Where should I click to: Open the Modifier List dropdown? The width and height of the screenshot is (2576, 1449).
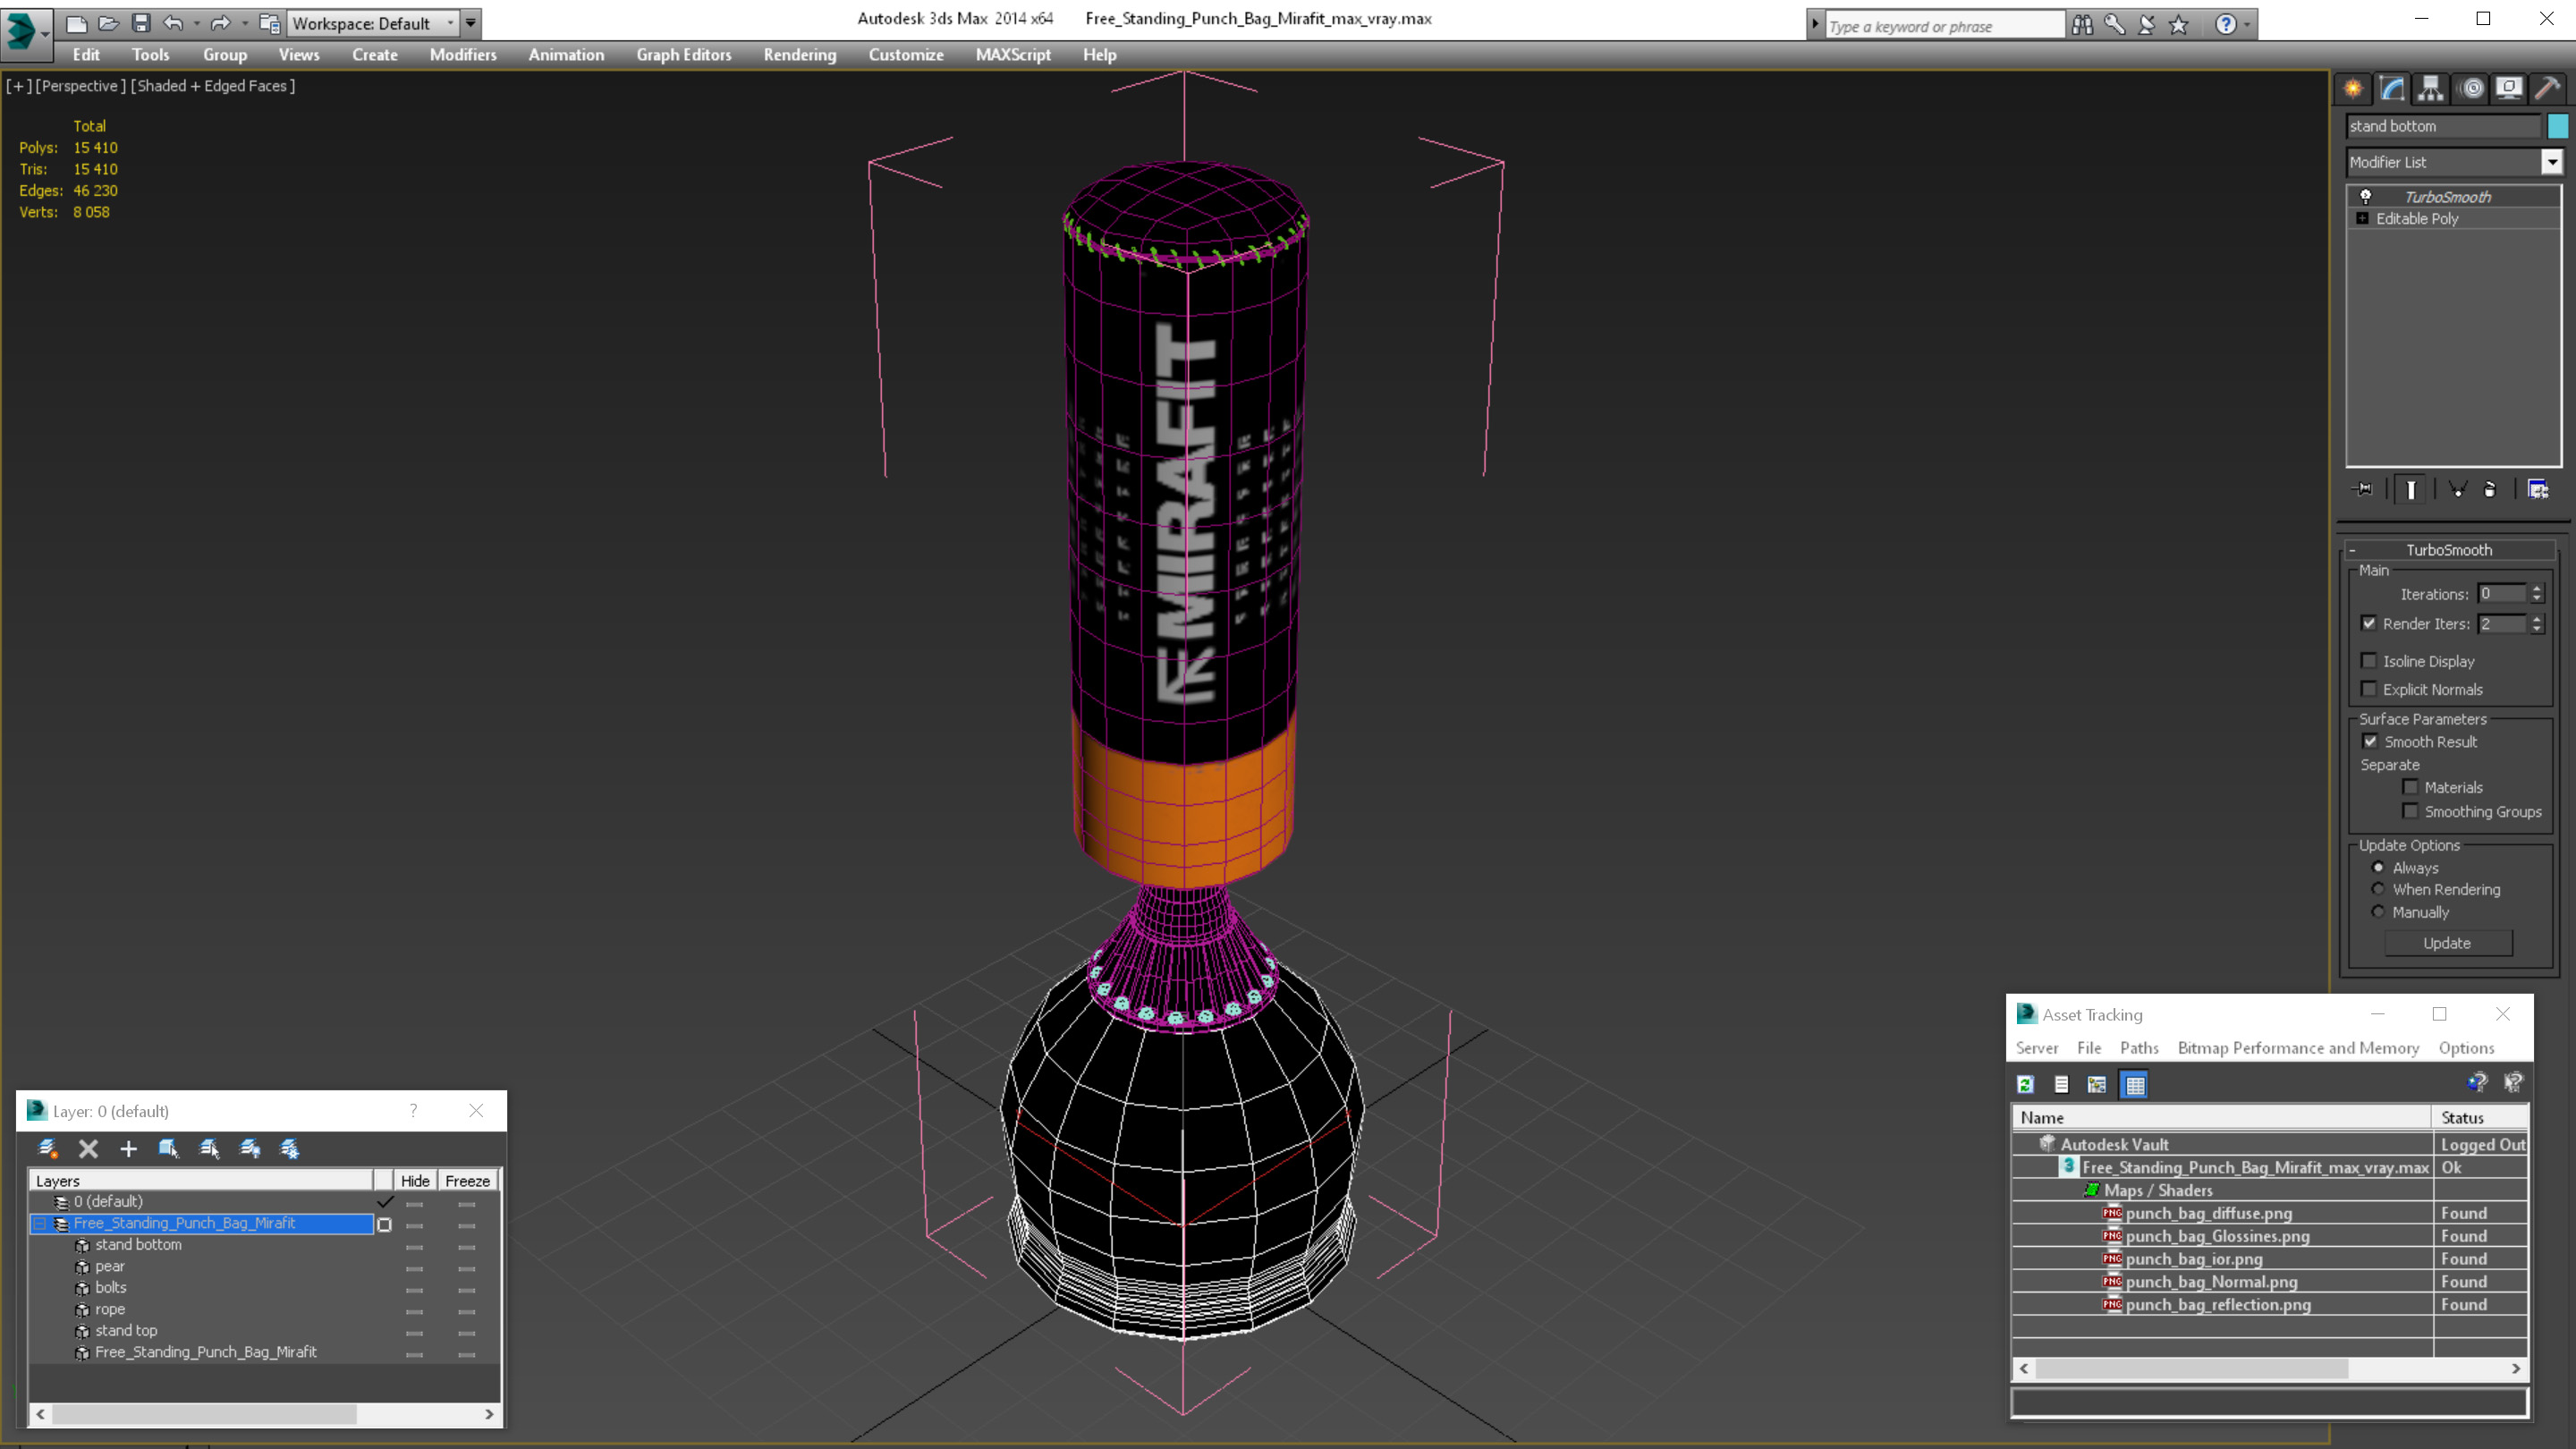coord(2553,162)
